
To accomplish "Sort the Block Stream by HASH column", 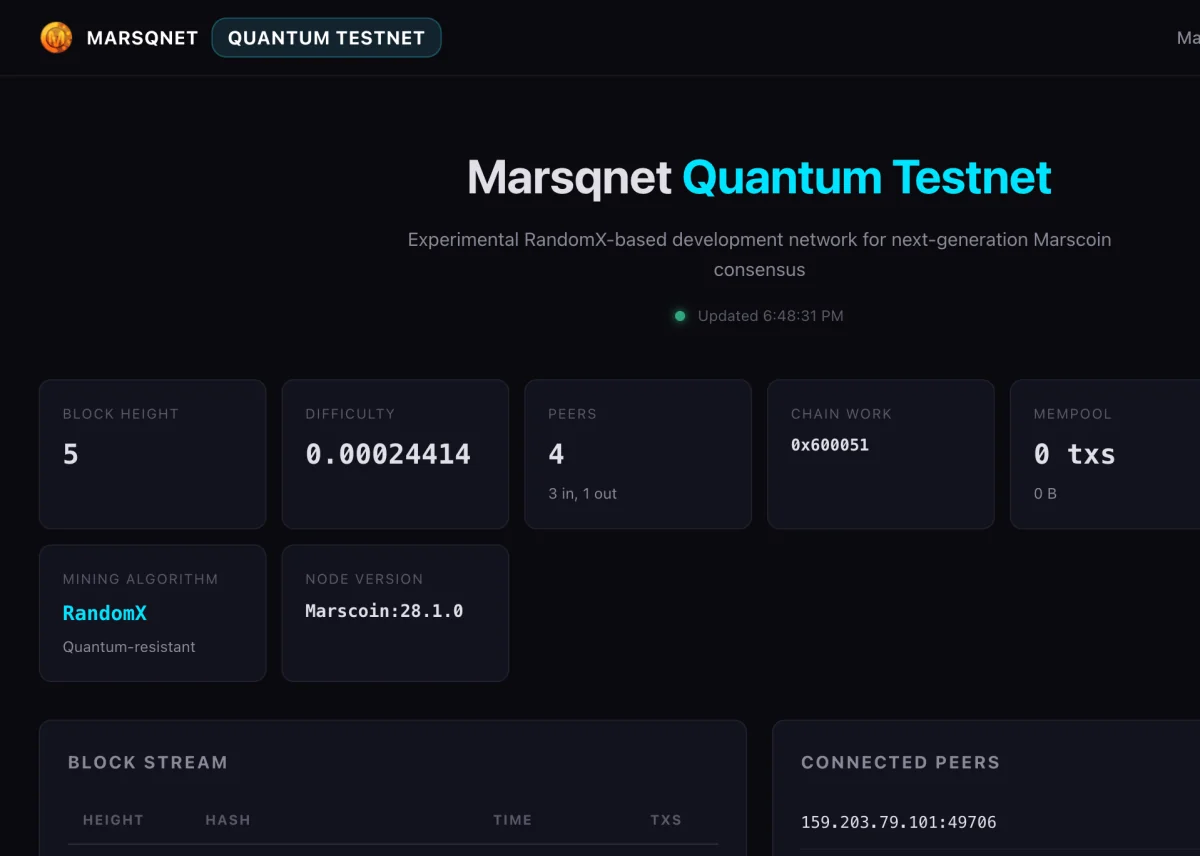I will click(x=227, y=819).
